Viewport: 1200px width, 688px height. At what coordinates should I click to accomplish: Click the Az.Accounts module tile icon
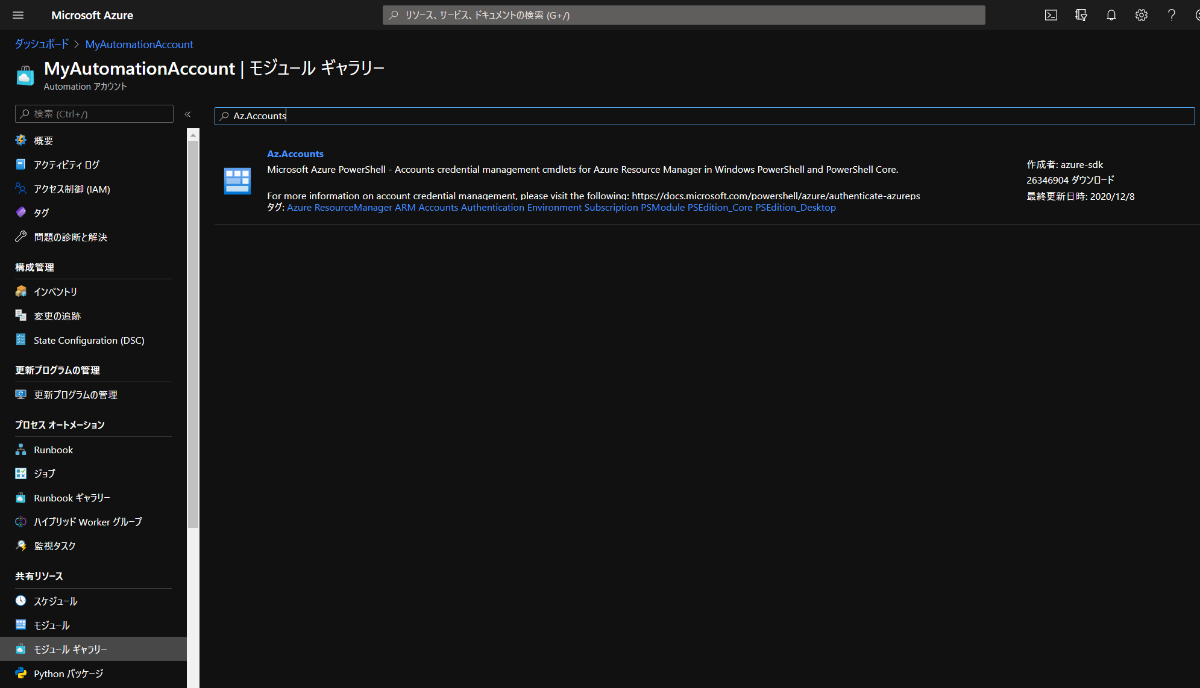coord(237,181)
